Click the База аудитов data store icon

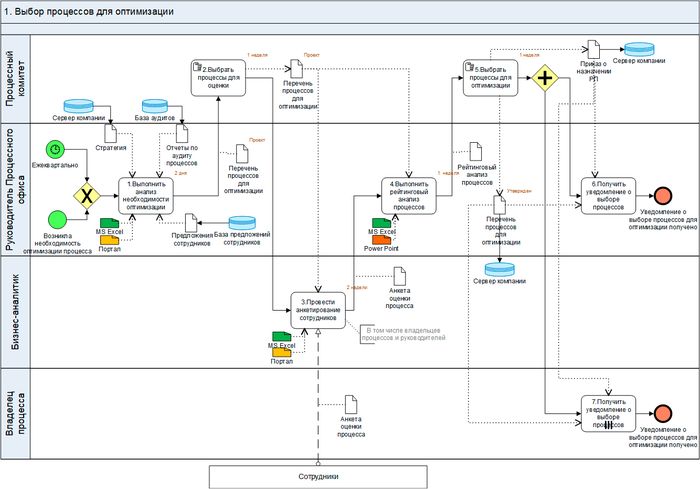[x=153, y=106]
